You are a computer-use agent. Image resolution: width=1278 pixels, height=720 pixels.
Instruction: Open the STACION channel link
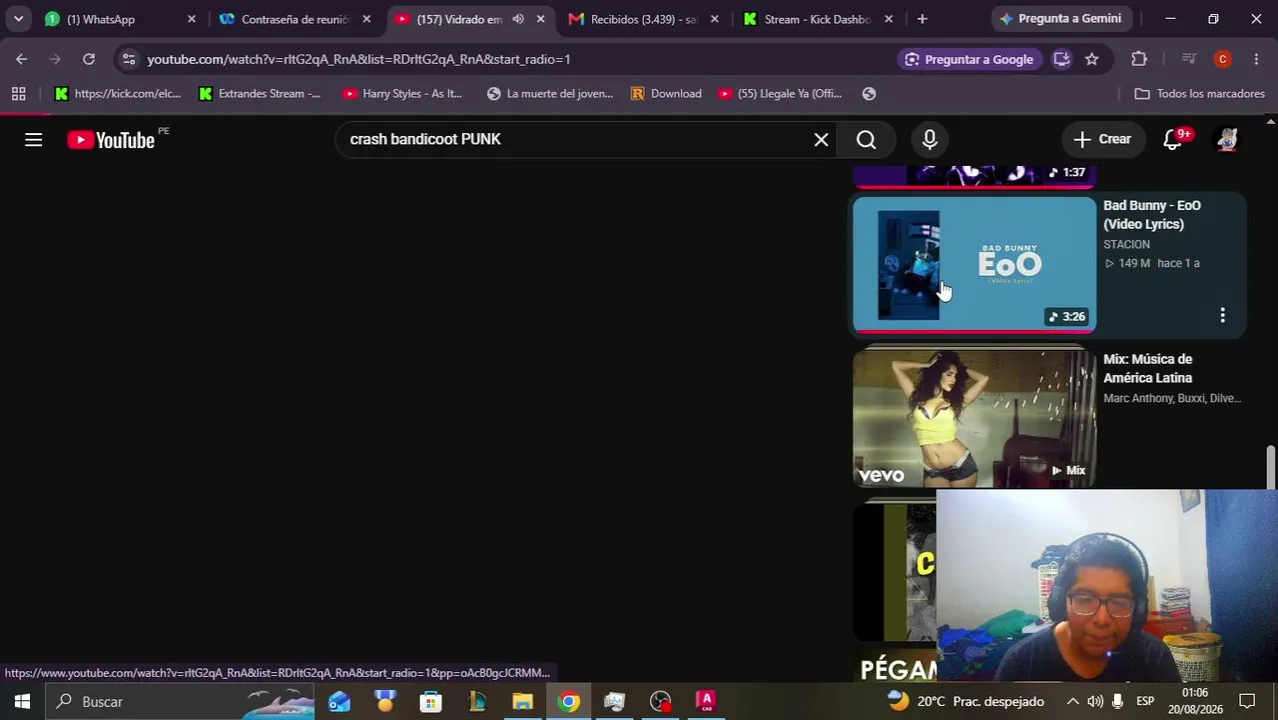(x=1126, y=244)
